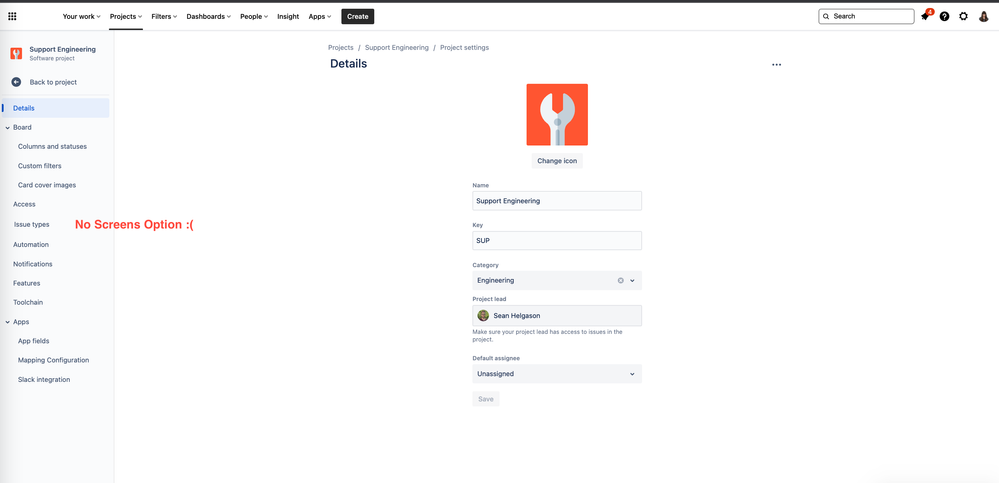
Task: Collapse the Apps section in sidebar
Action: [8, 322]
